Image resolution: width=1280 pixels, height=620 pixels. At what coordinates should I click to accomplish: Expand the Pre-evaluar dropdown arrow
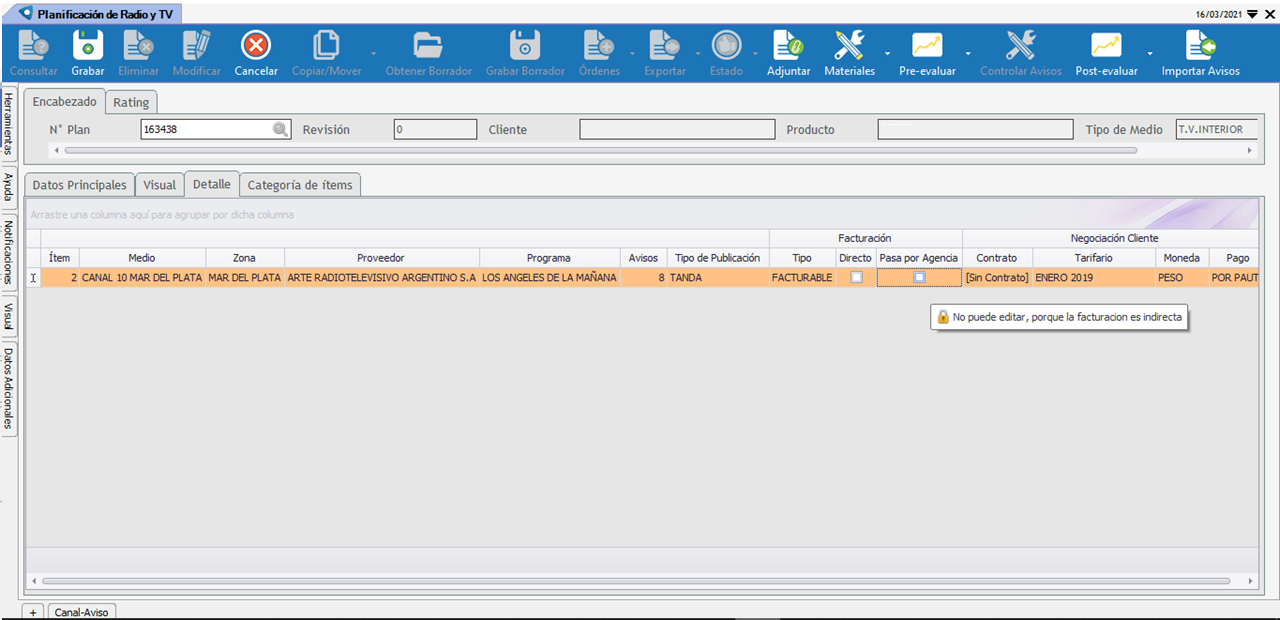(968, 53)
